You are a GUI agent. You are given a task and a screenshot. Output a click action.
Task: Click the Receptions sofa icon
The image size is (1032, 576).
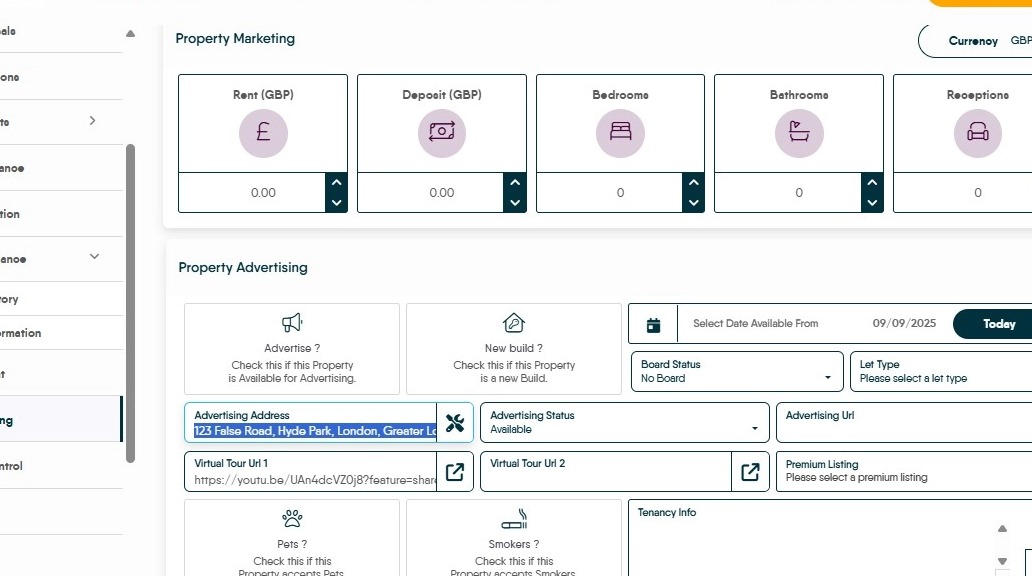(977, 133)
